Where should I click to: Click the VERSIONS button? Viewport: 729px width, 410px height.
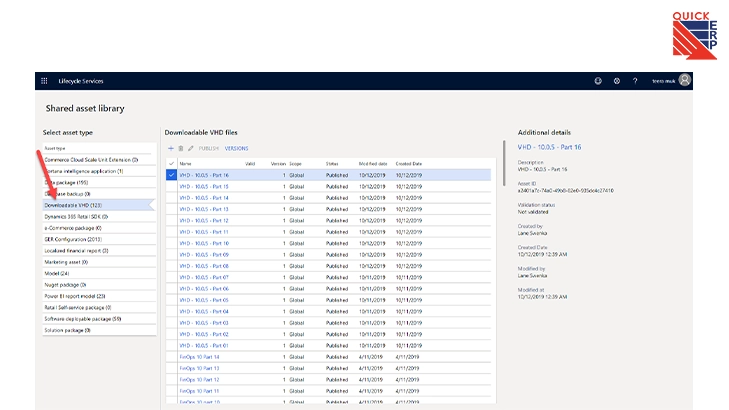click(x=236, y=148)
